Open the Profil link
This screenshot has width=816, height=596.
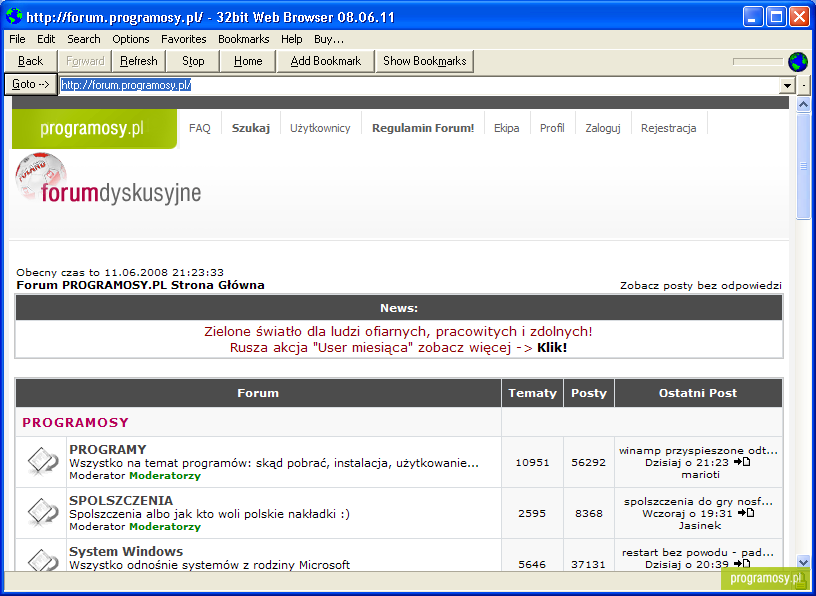[552, 128]
